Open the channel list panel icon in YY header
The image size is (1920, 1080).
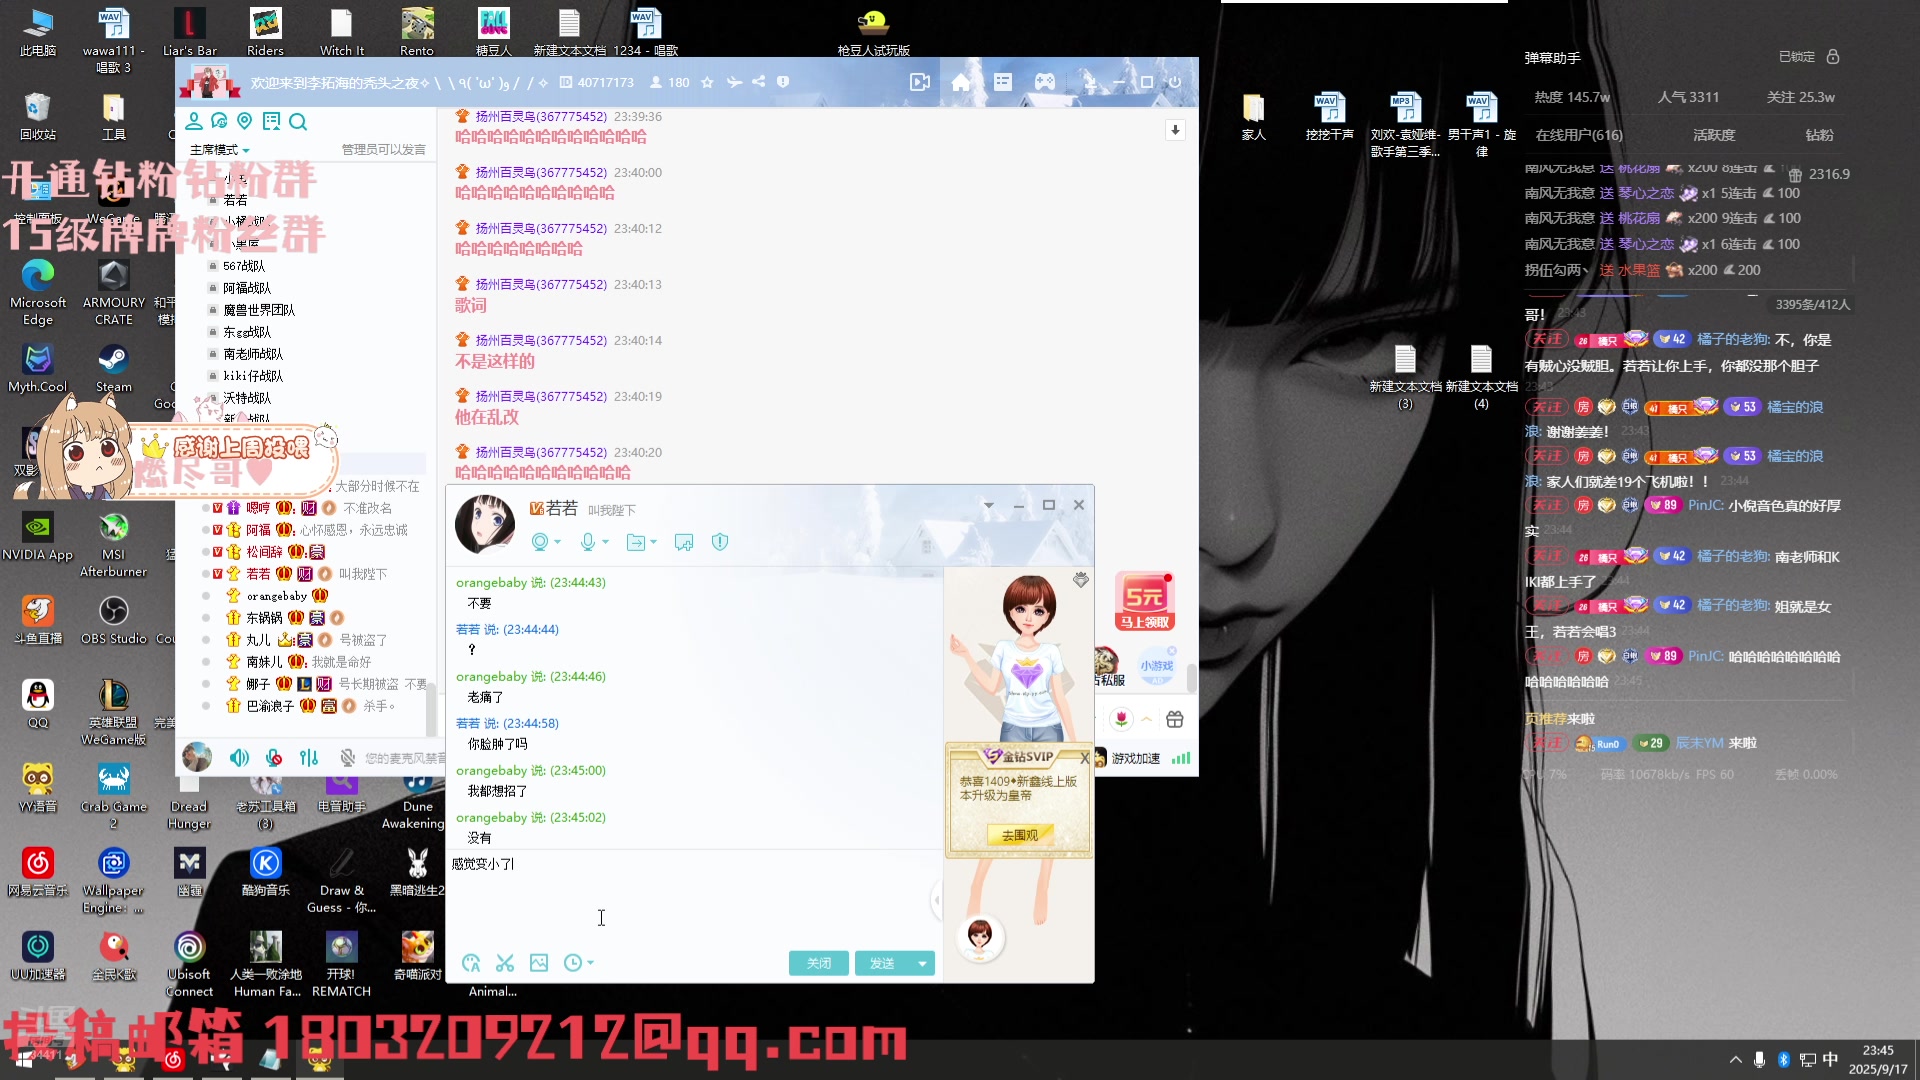tap(1003, 82)
